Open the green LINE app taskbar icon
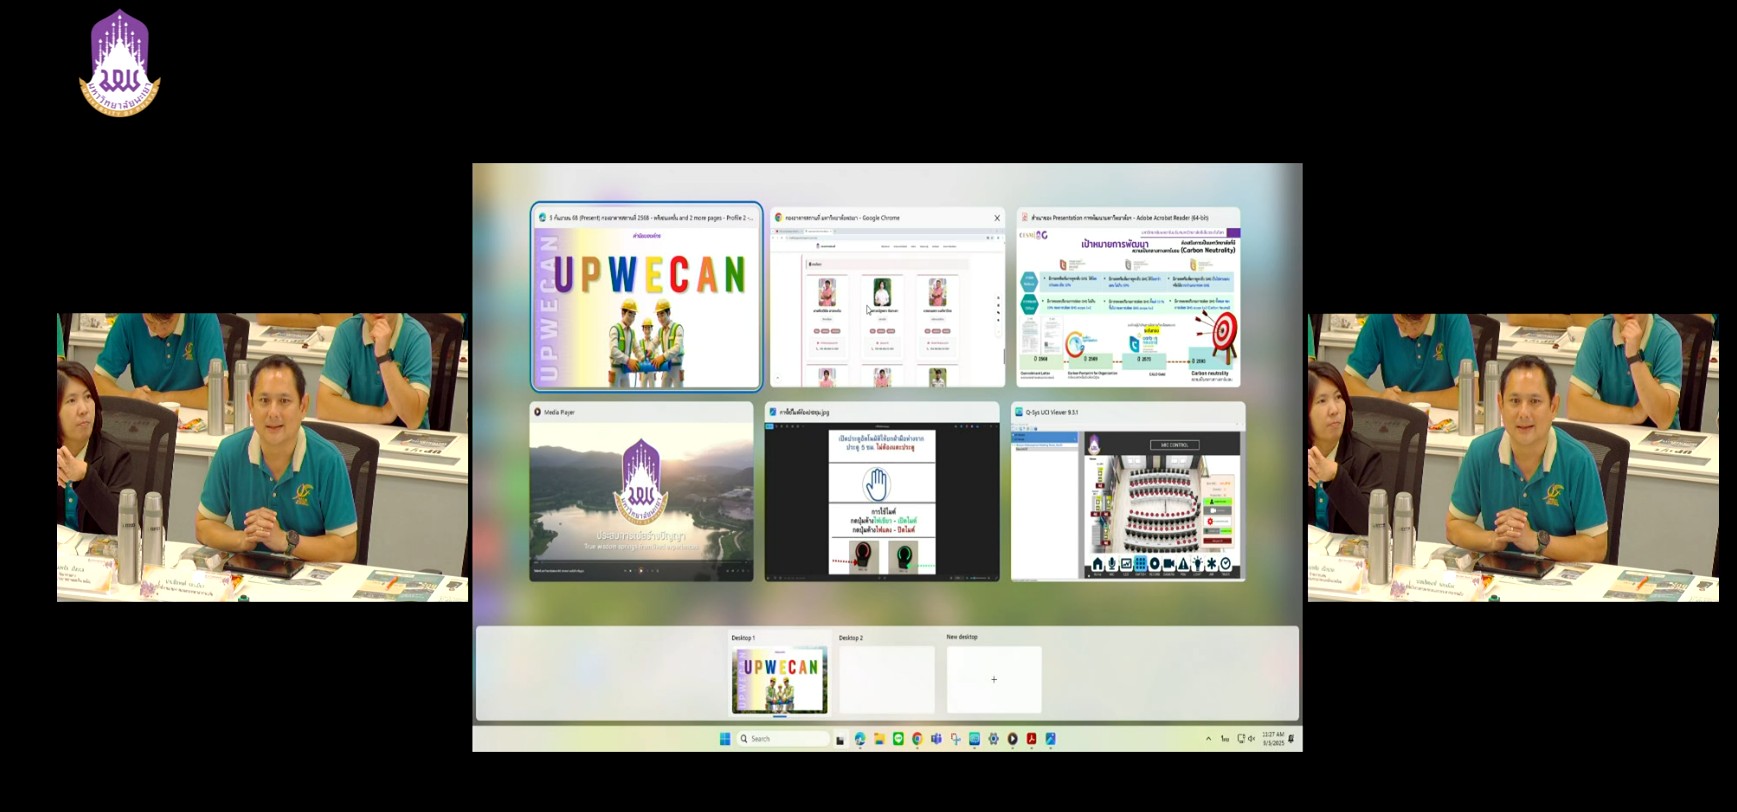Image resolution: width=1737 pixels, height=812 pixels. (x=898, y=739)
